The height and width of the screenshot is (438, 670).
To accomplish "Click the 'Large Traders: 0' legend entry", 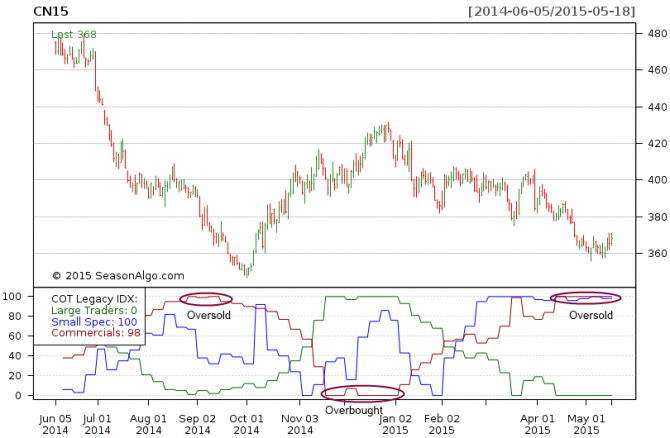I will pos(94,311).
